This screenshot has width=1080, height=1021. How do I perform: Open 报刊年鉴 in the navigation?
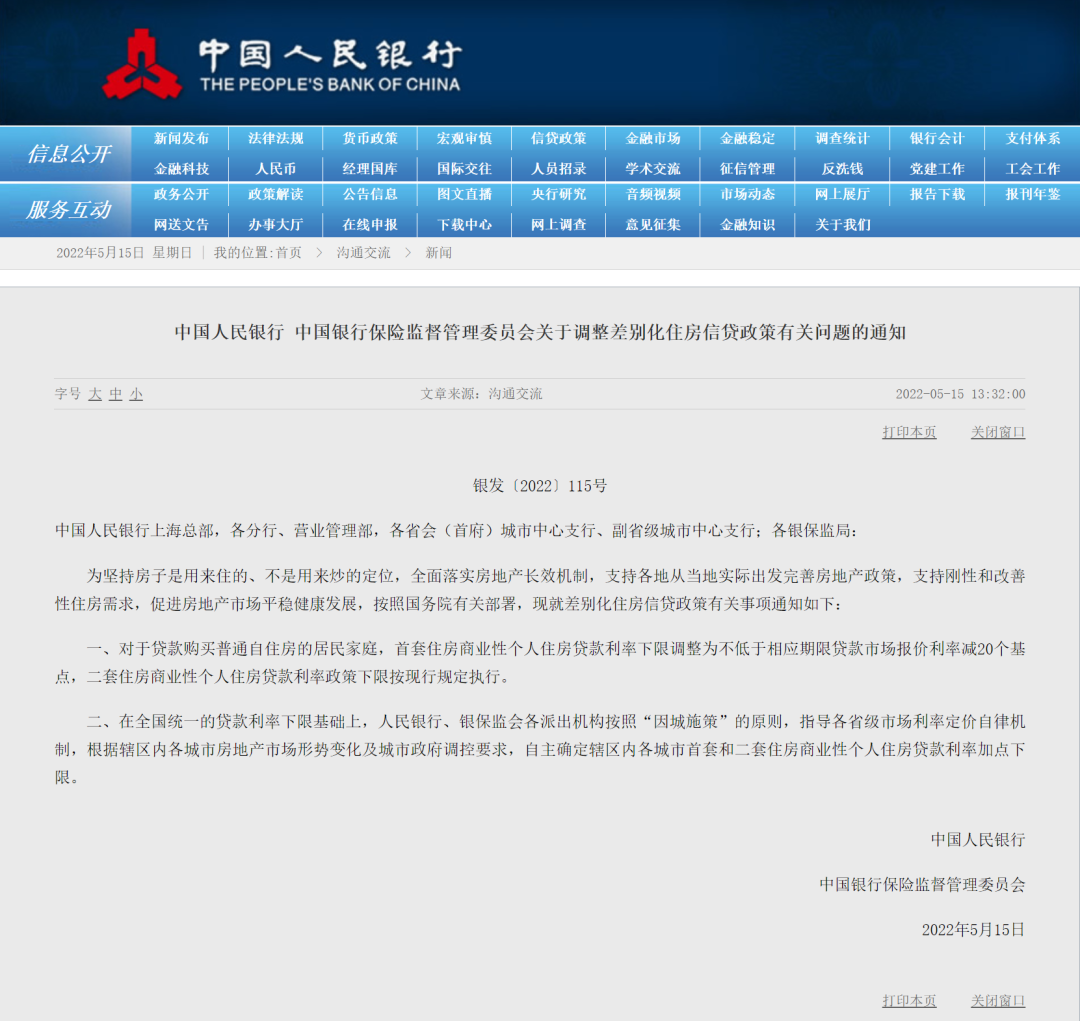[1032, 194]
